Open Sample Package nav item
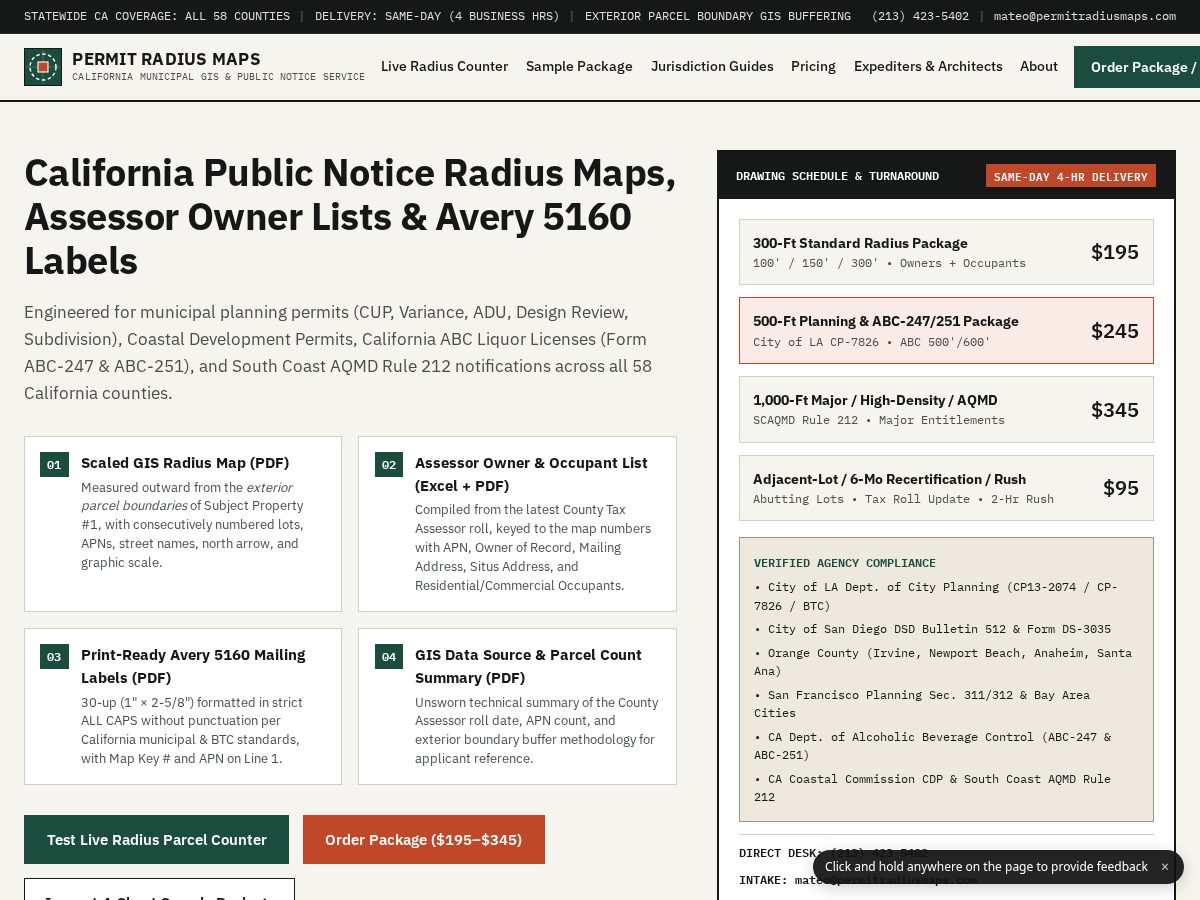This screenshot has height=900, width=1200. pos(579,66)
